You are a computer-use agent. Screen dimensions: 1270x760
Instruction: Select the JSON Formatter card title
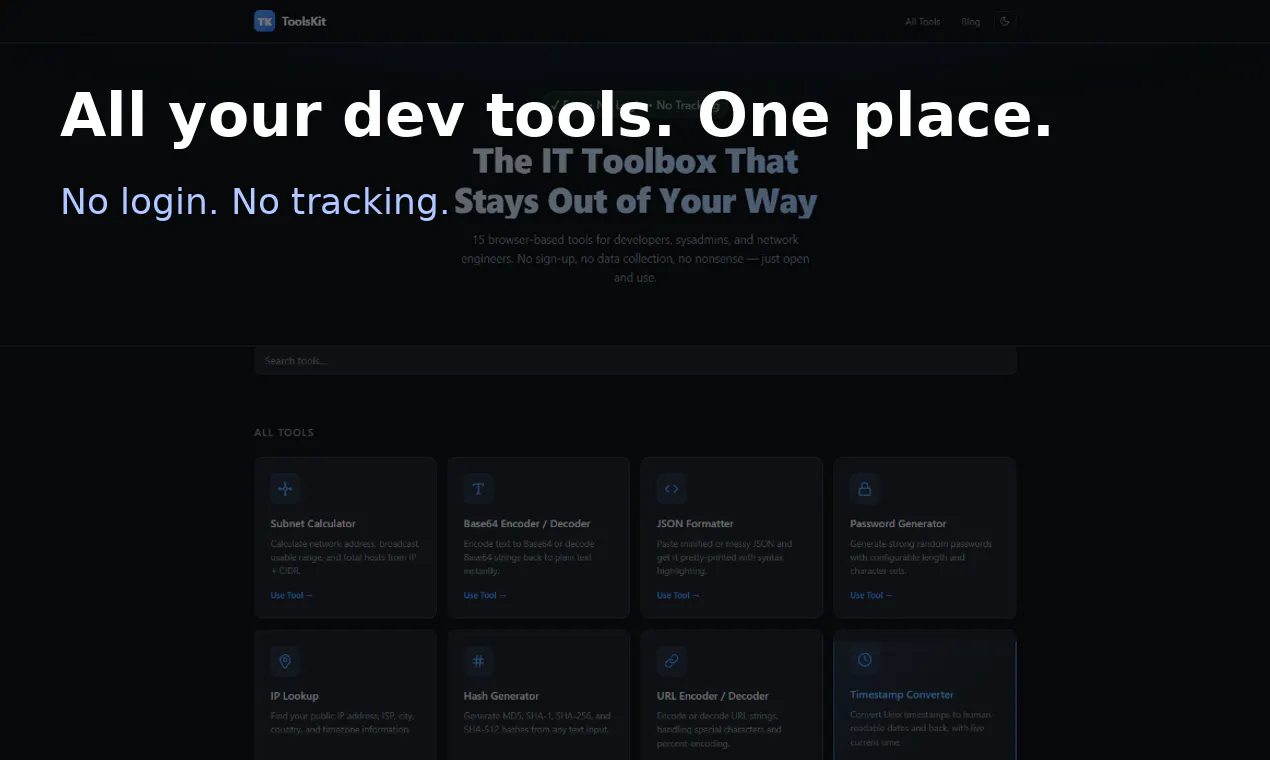(695, 524)
